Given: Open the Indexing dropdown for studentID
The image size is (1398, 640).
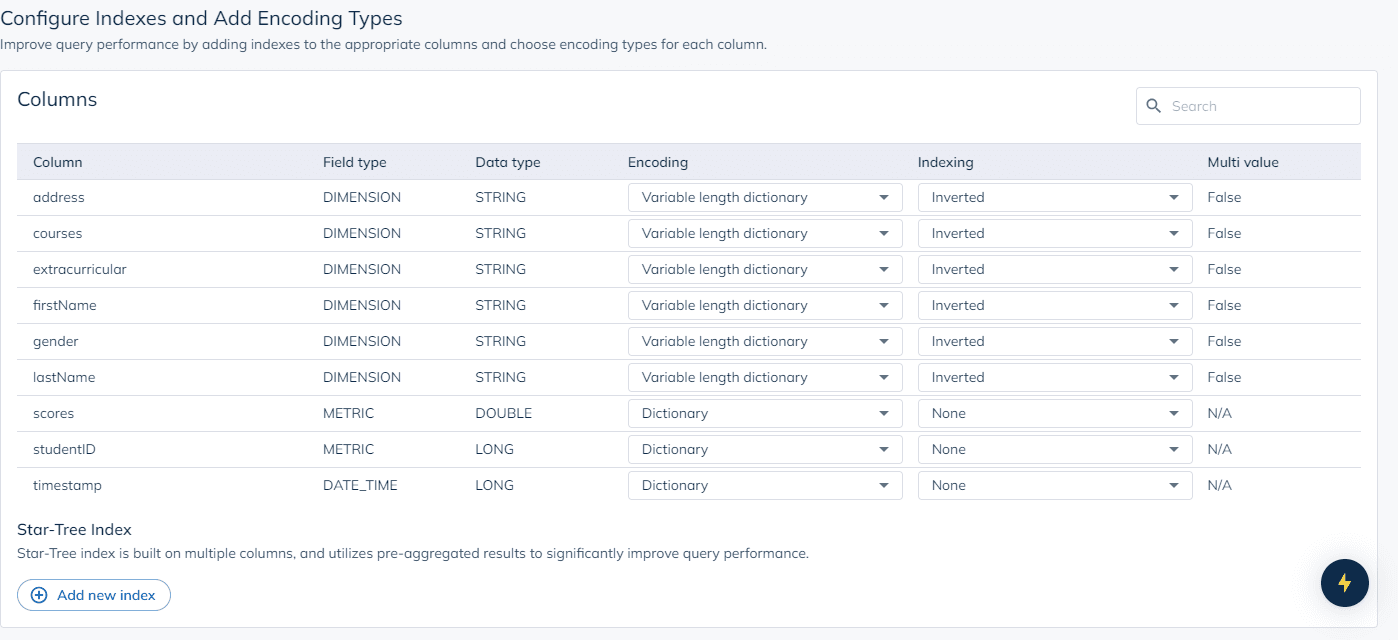Looking at the screenshot, I should 1054,449.
